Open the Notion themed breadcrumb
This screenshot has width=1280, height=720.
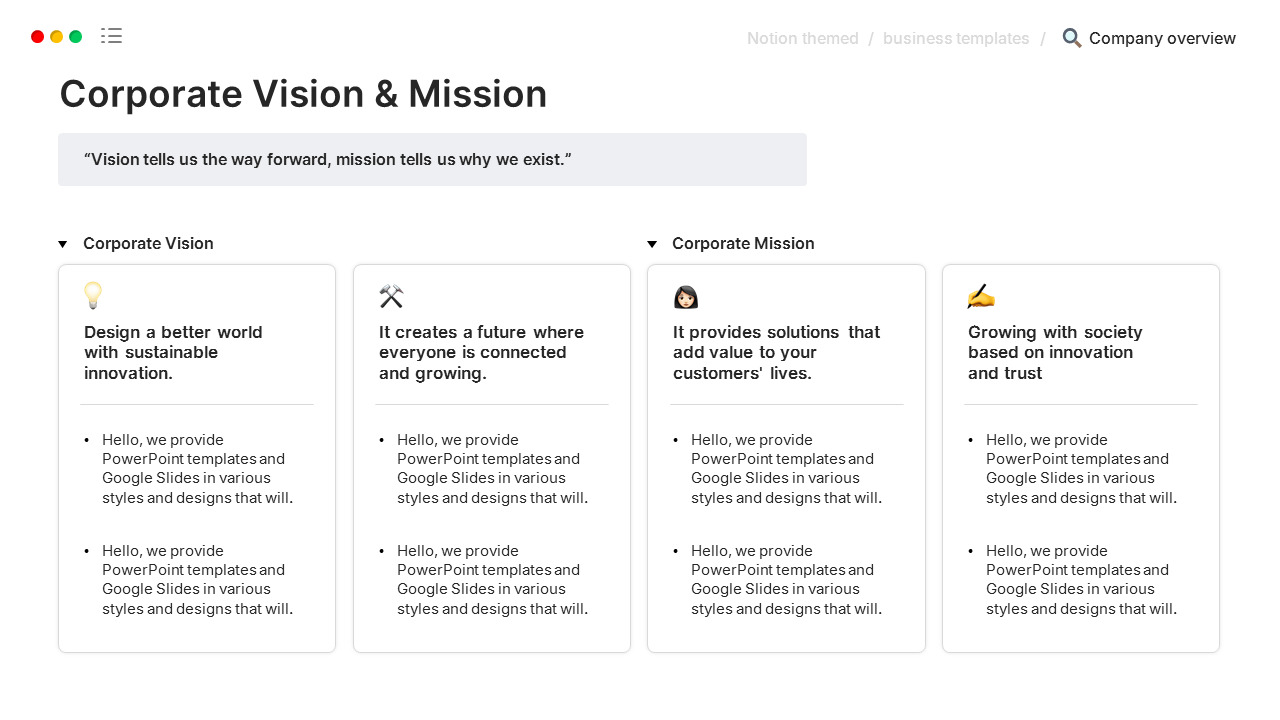pos(802,38)
